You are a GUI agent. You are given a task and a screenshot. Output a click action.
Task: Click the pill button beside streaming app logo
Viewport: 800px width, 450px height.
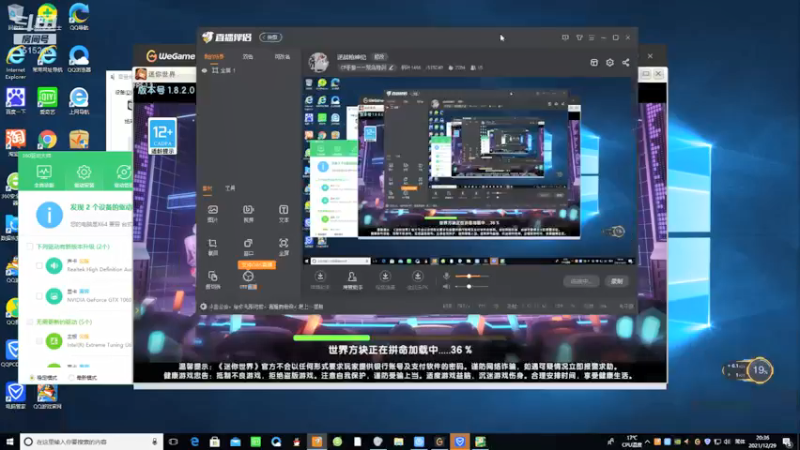point(270,37)
